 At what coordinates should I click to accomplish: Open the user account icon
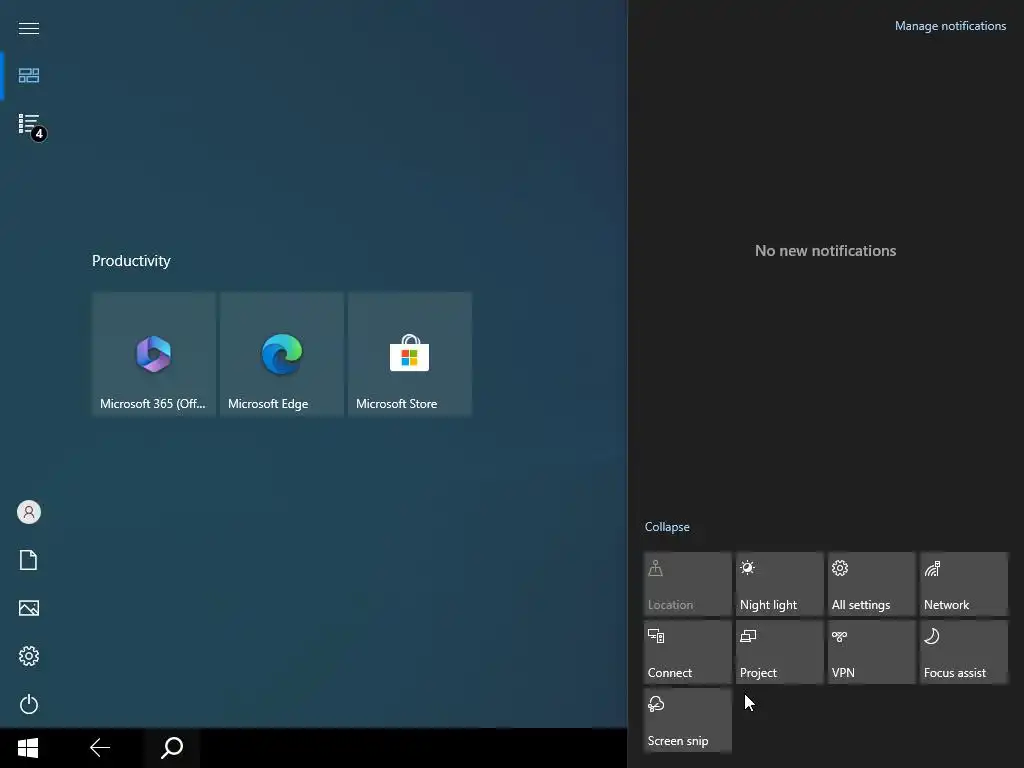coord(29,512)
